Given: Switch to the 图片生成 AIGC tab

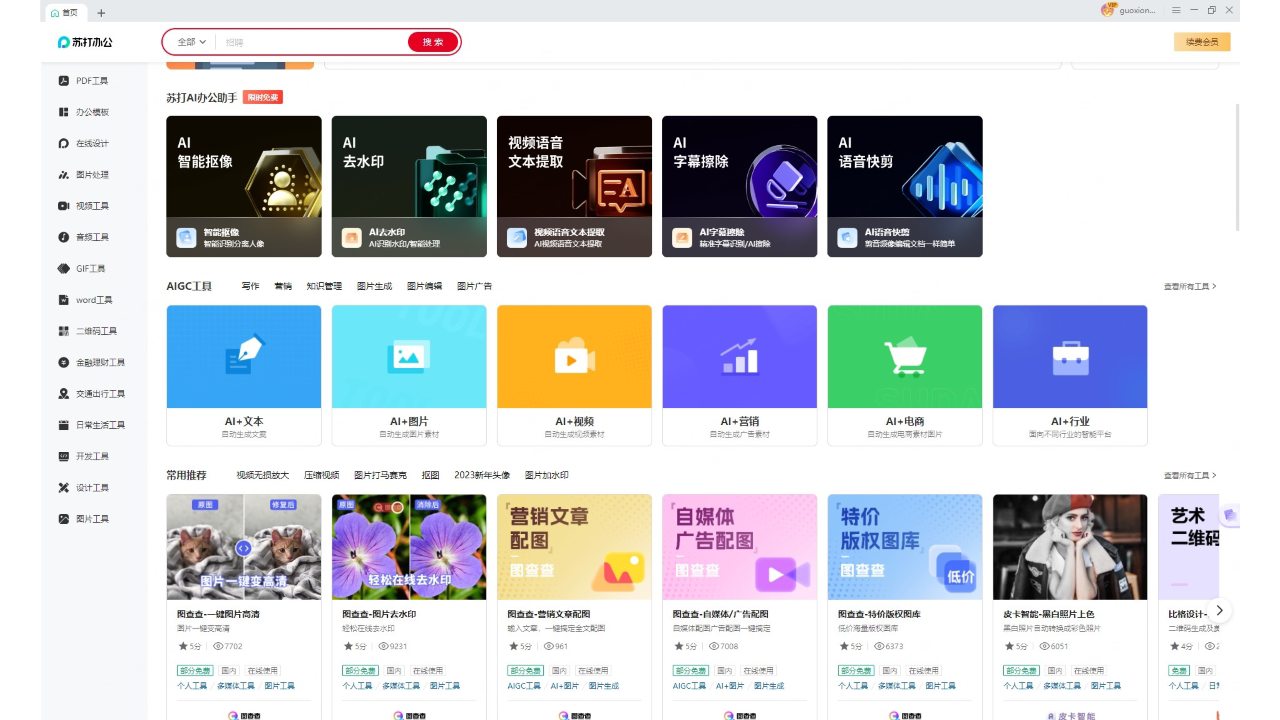Looking at the screenshot, I should tap(374, 287).
